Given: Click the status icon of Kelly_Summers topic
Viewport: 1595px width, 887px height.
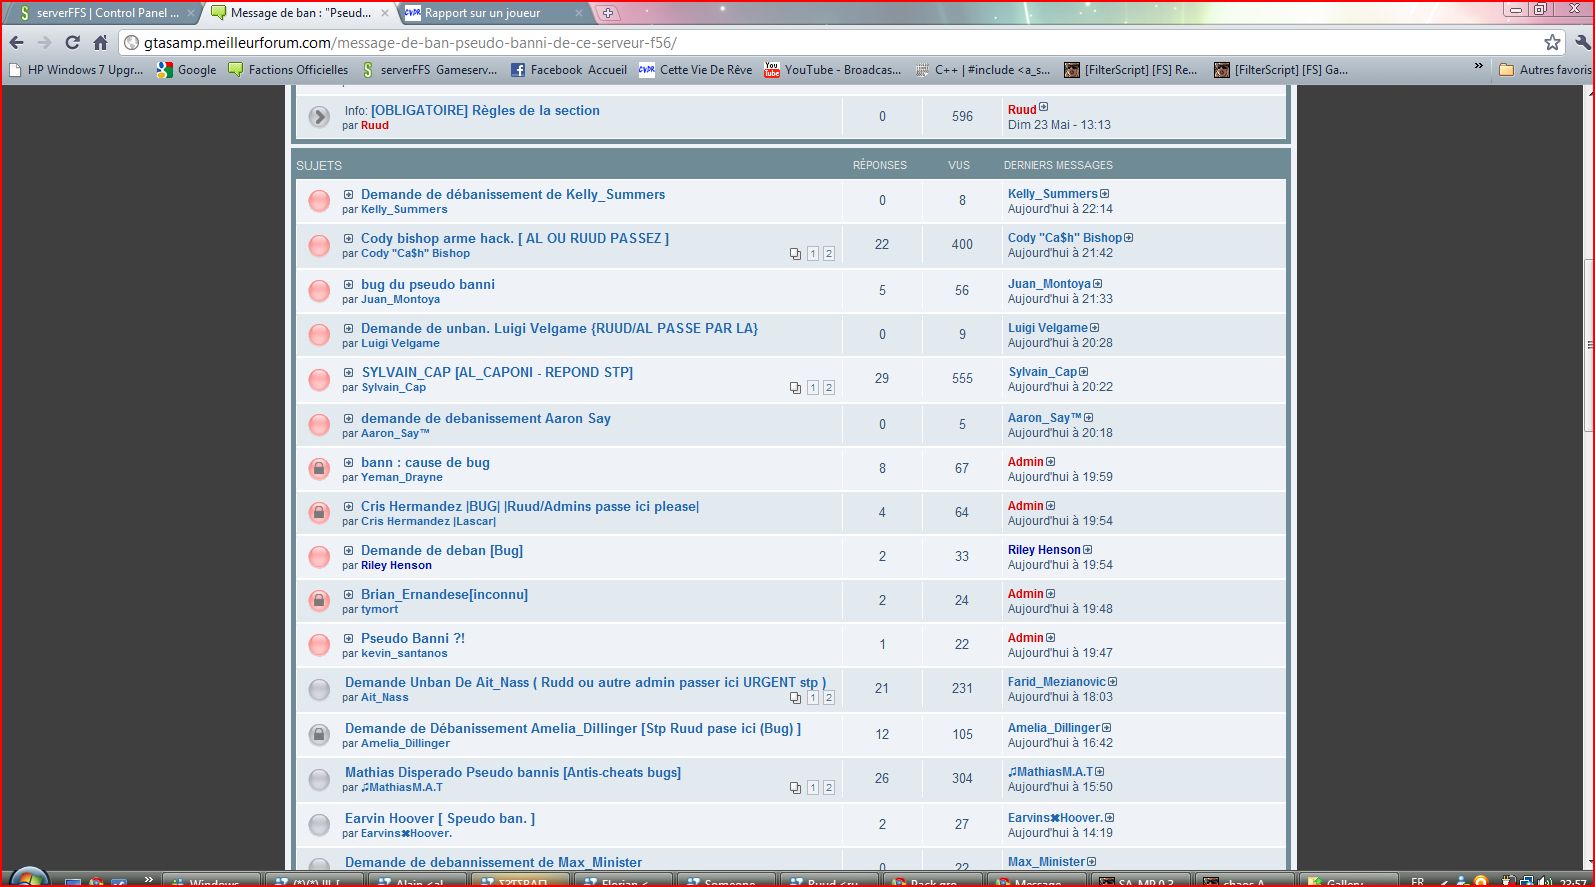Looking at the screenshot, I should pos(319,201).
